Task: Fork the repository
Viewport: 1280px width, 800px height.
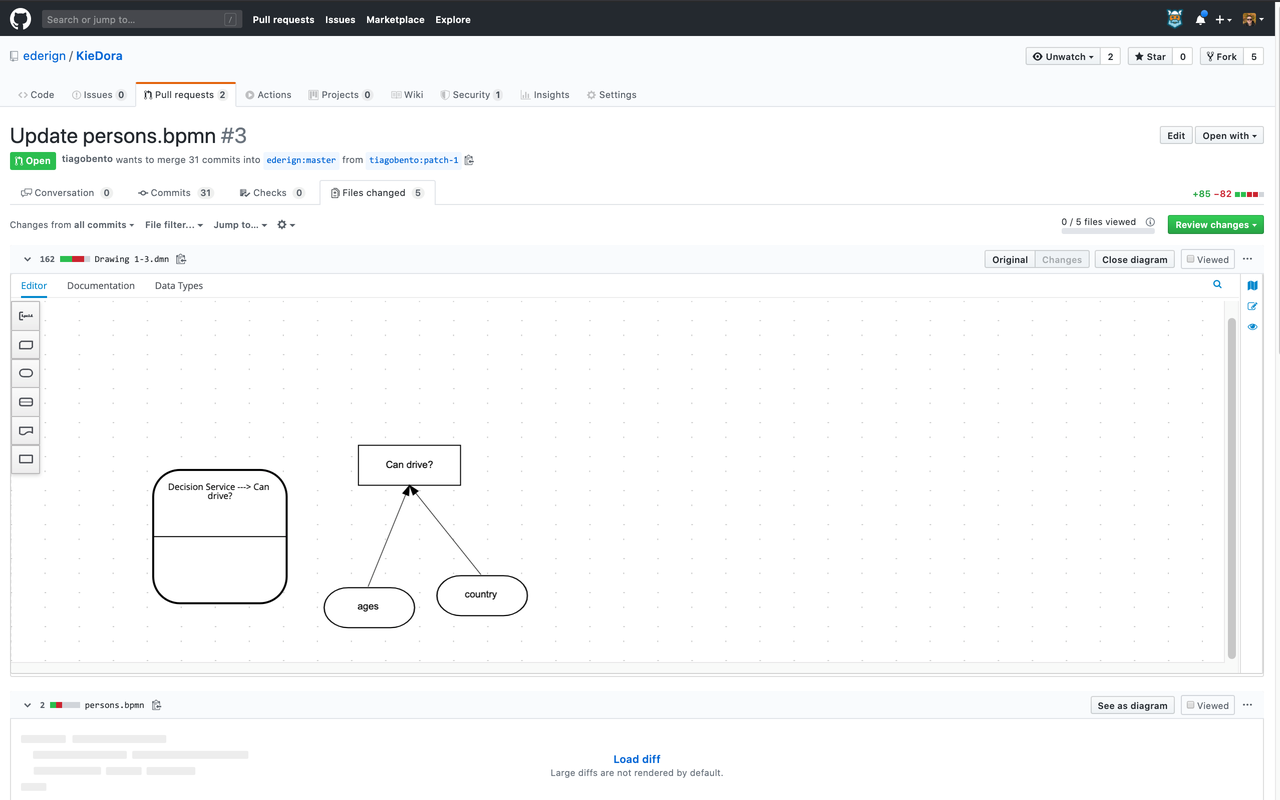Action: 1221,57
